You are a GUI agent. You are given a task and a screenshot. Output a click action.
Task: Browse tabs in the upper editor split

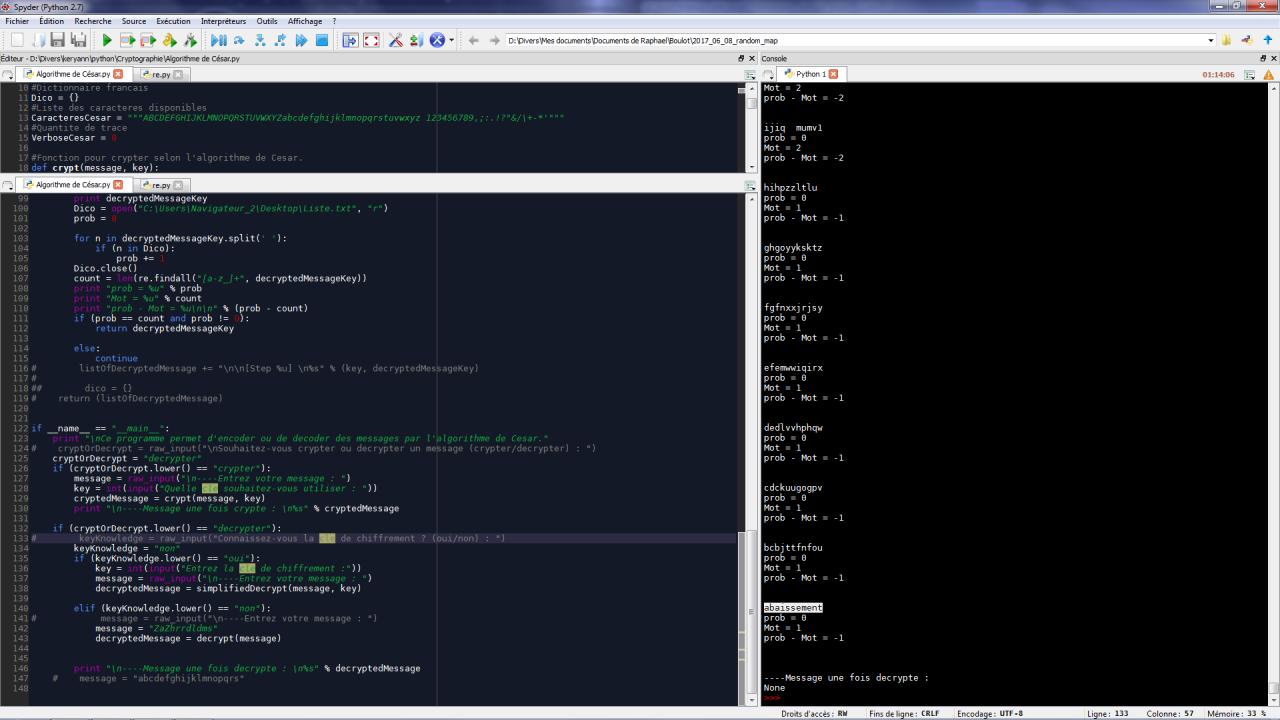8,74
